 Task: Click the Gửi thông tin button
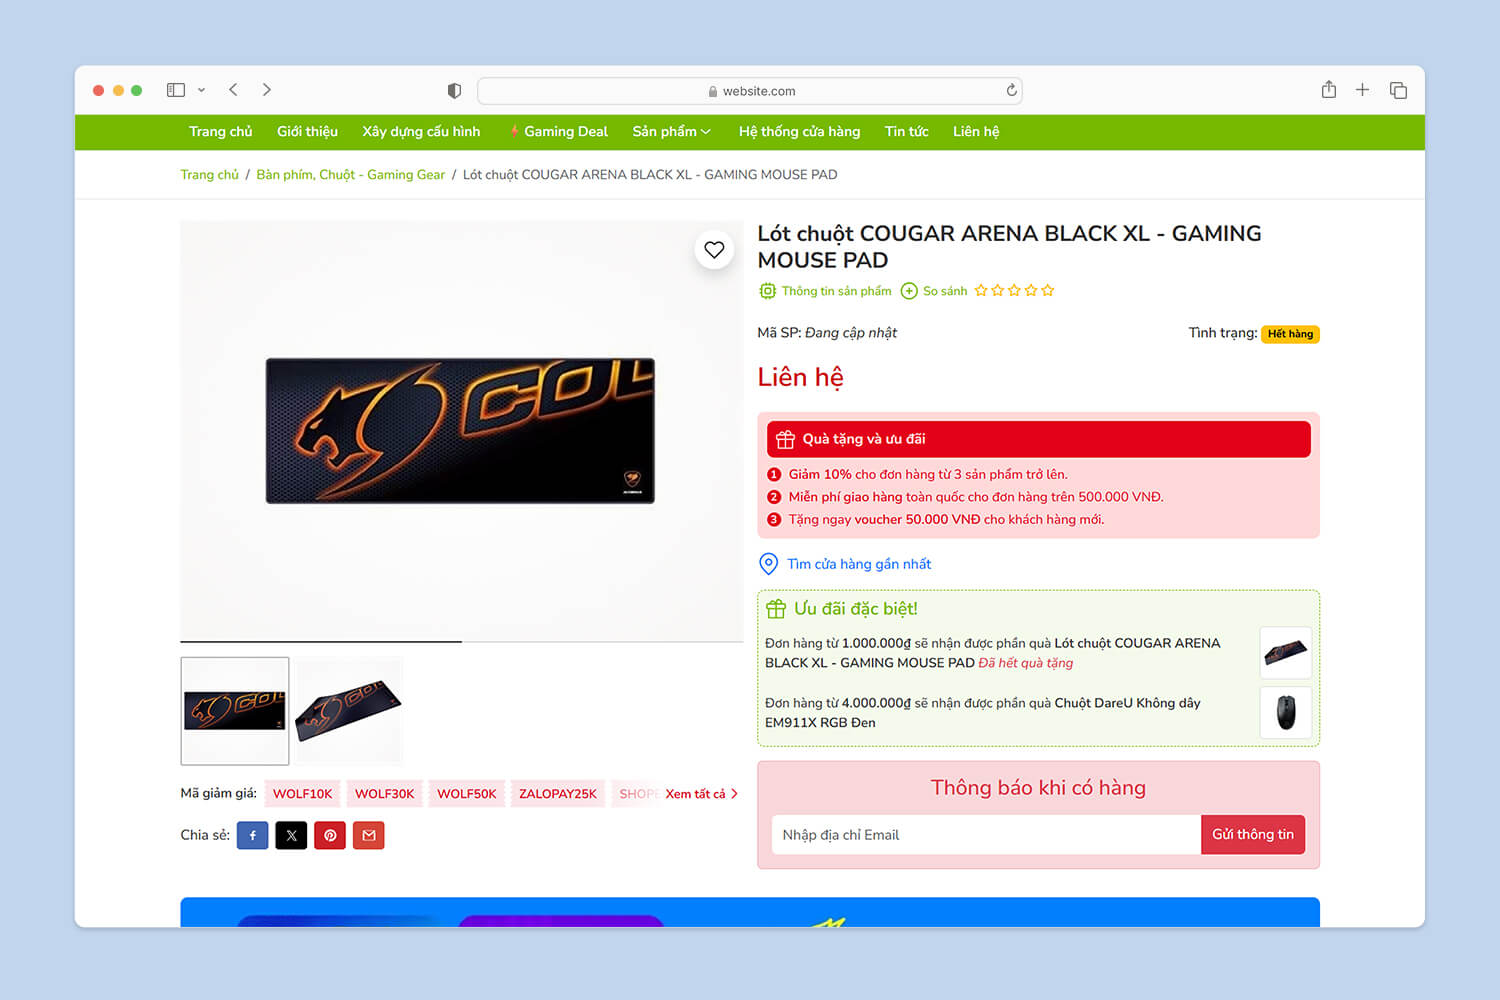click(x=1253, y=834)
